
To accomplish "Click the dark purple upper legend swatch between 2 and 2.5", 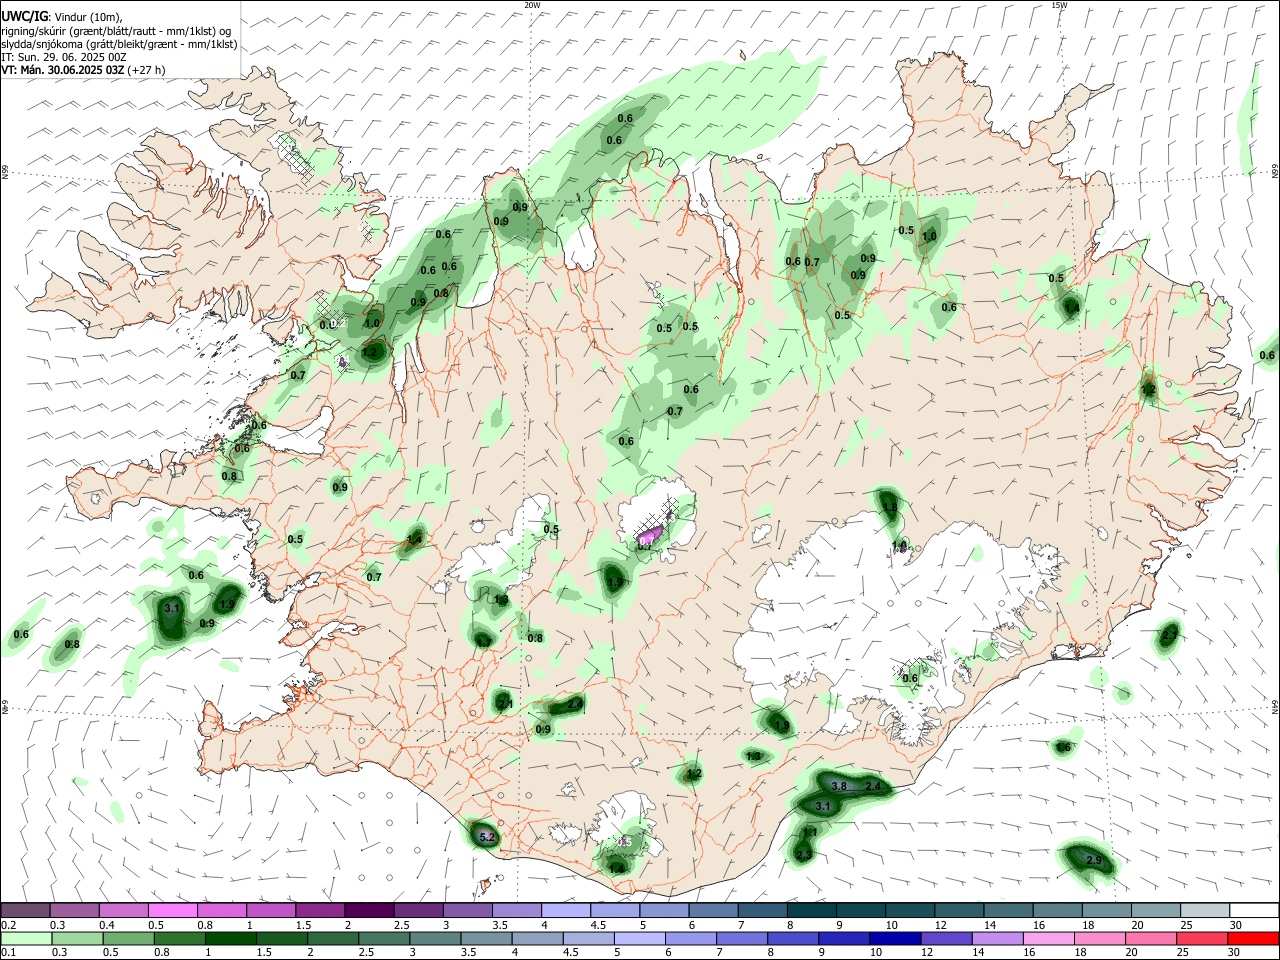I will (368, 910).
